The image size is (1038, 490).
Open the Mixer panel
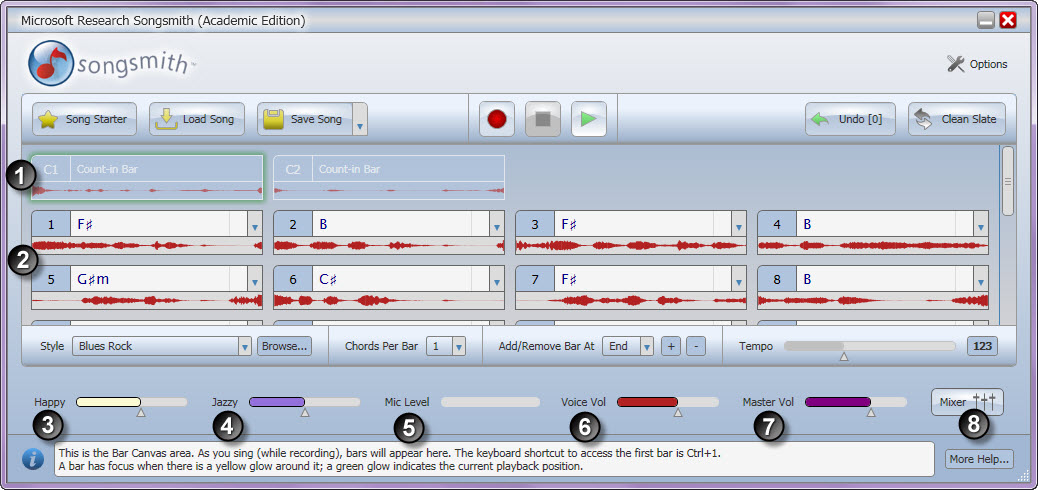(967, 401)
